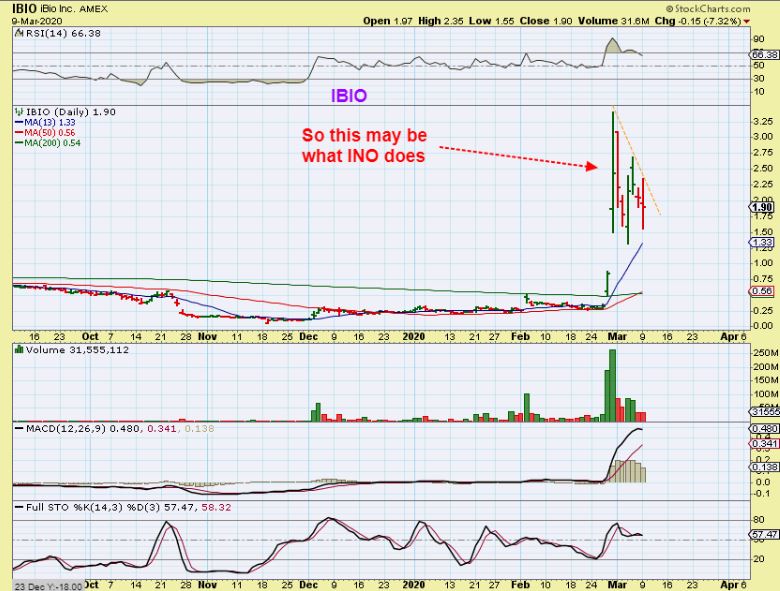The image size is (780, 591).
Task: Click the High 2.35 value
Action: pyautogui.click(x=441, y=21)
